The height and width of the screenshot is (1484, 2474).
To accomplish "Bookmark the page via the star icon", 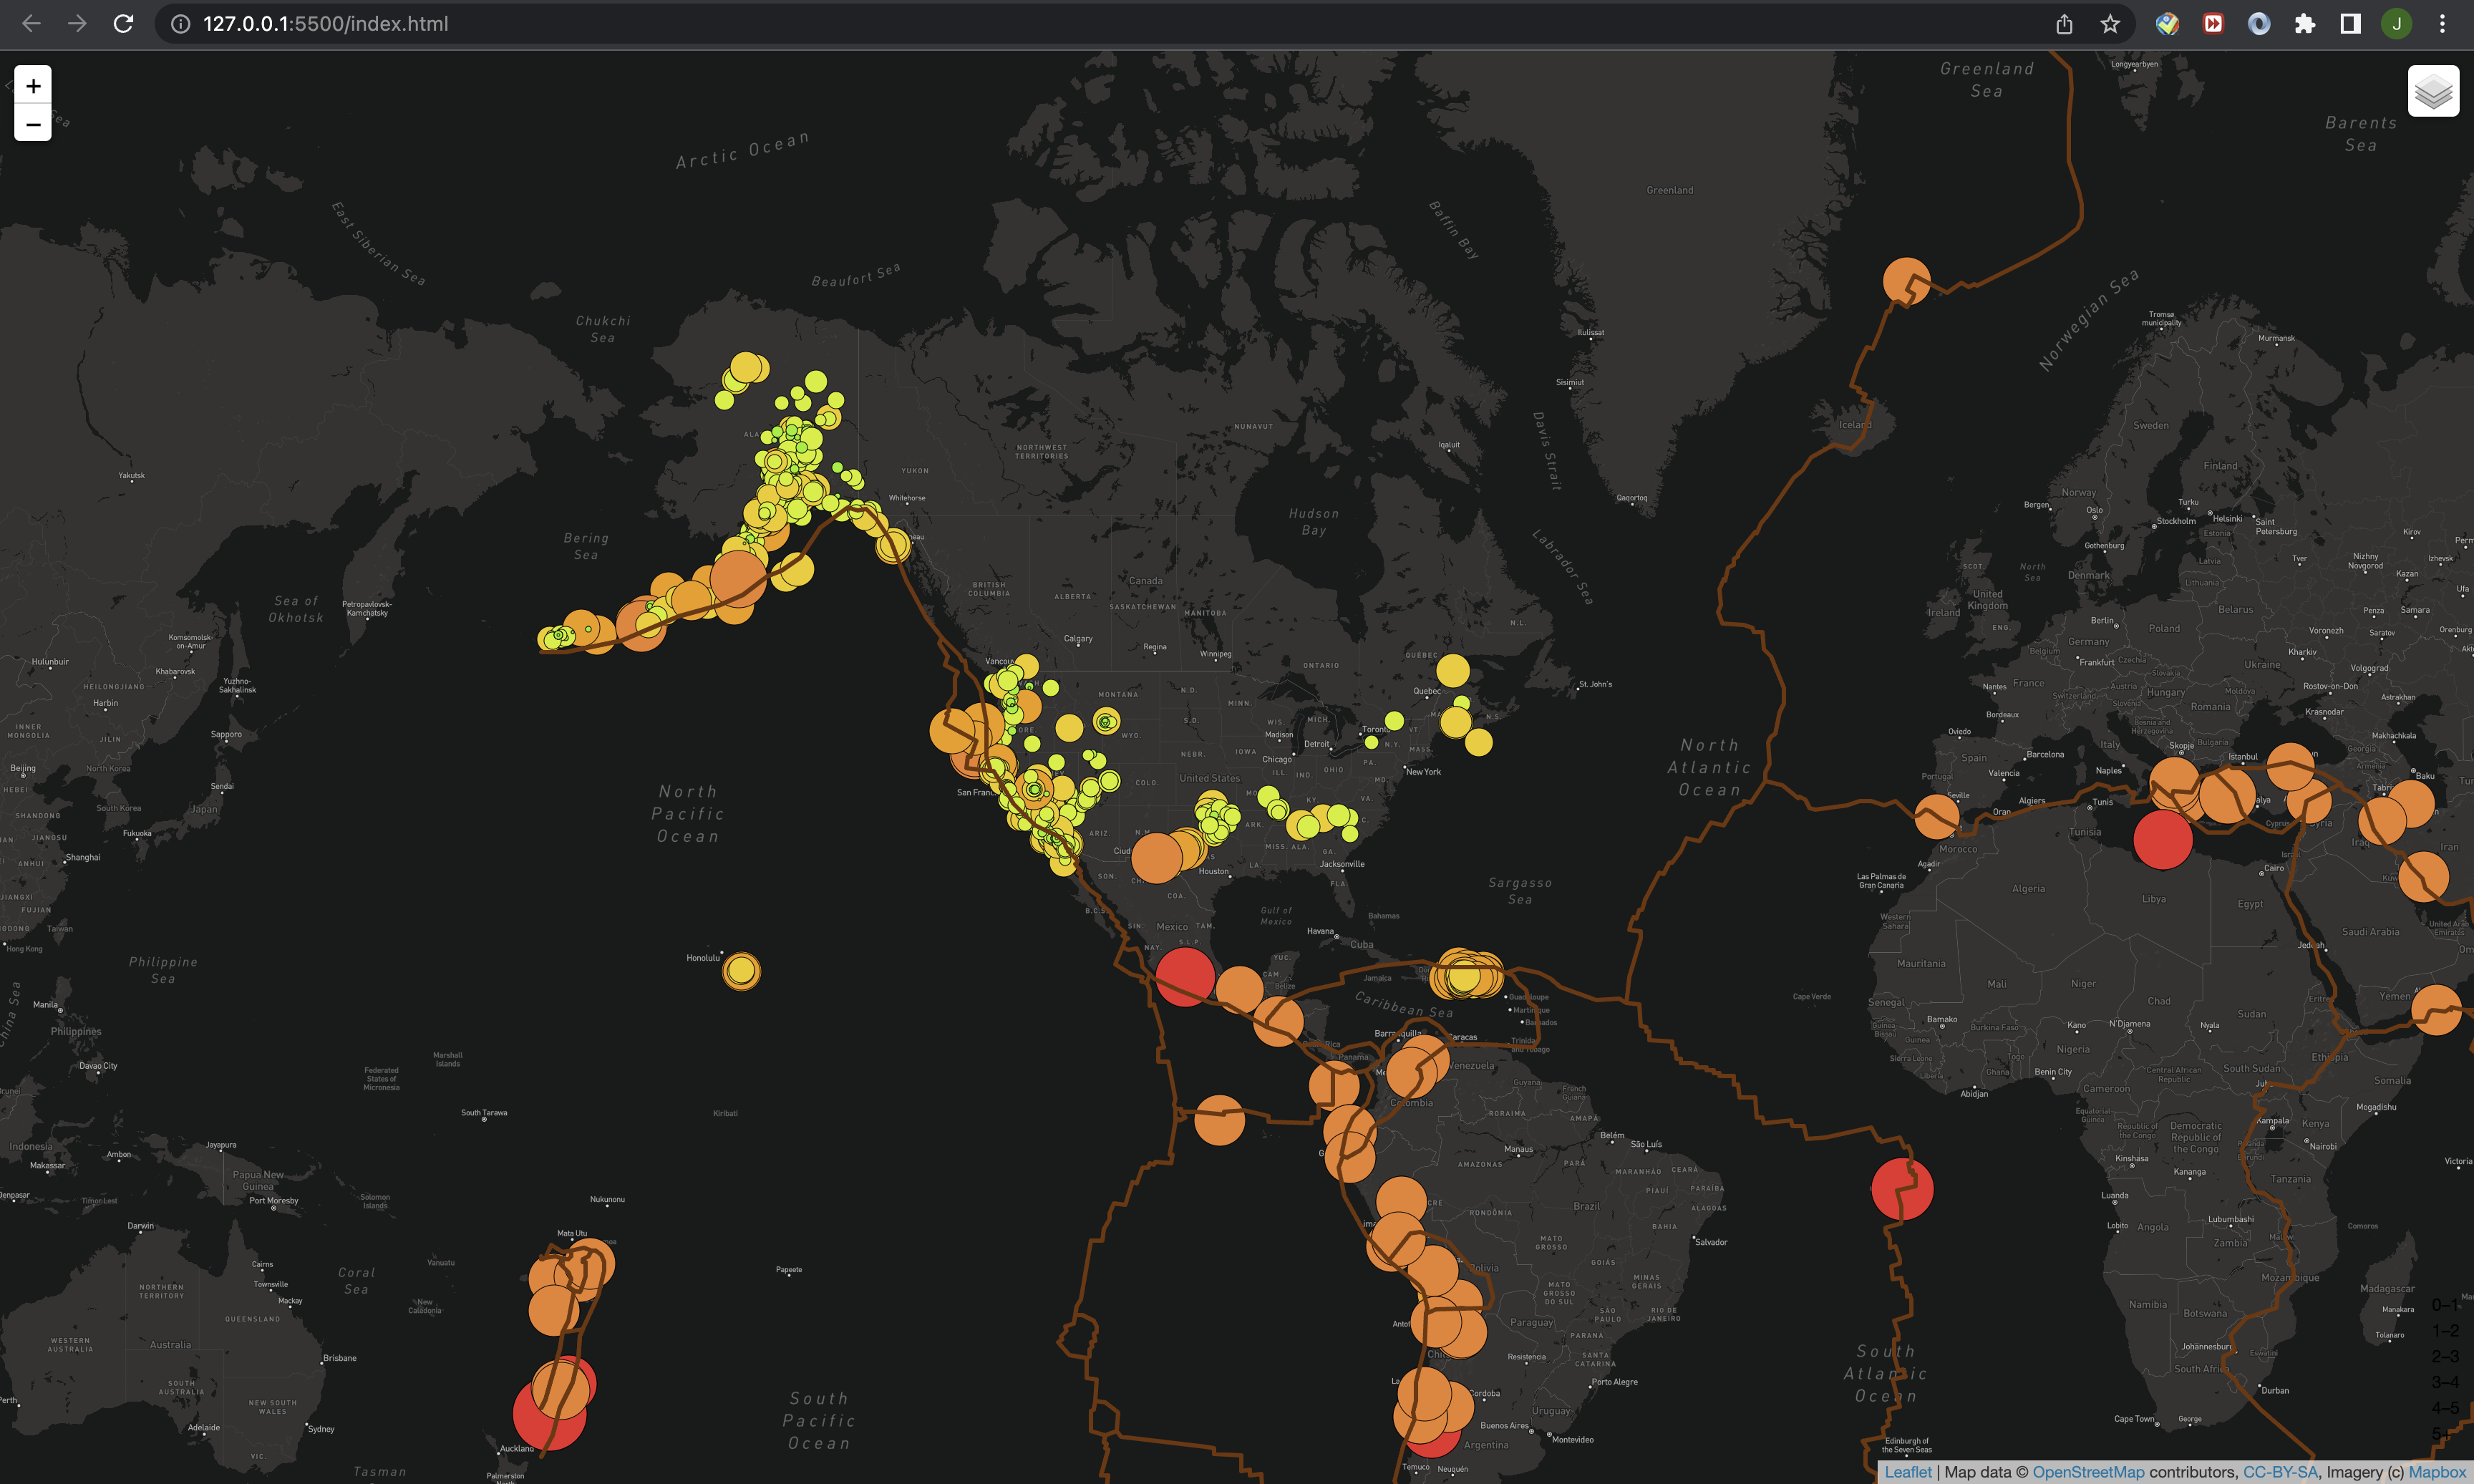I will click(2110, 23).
